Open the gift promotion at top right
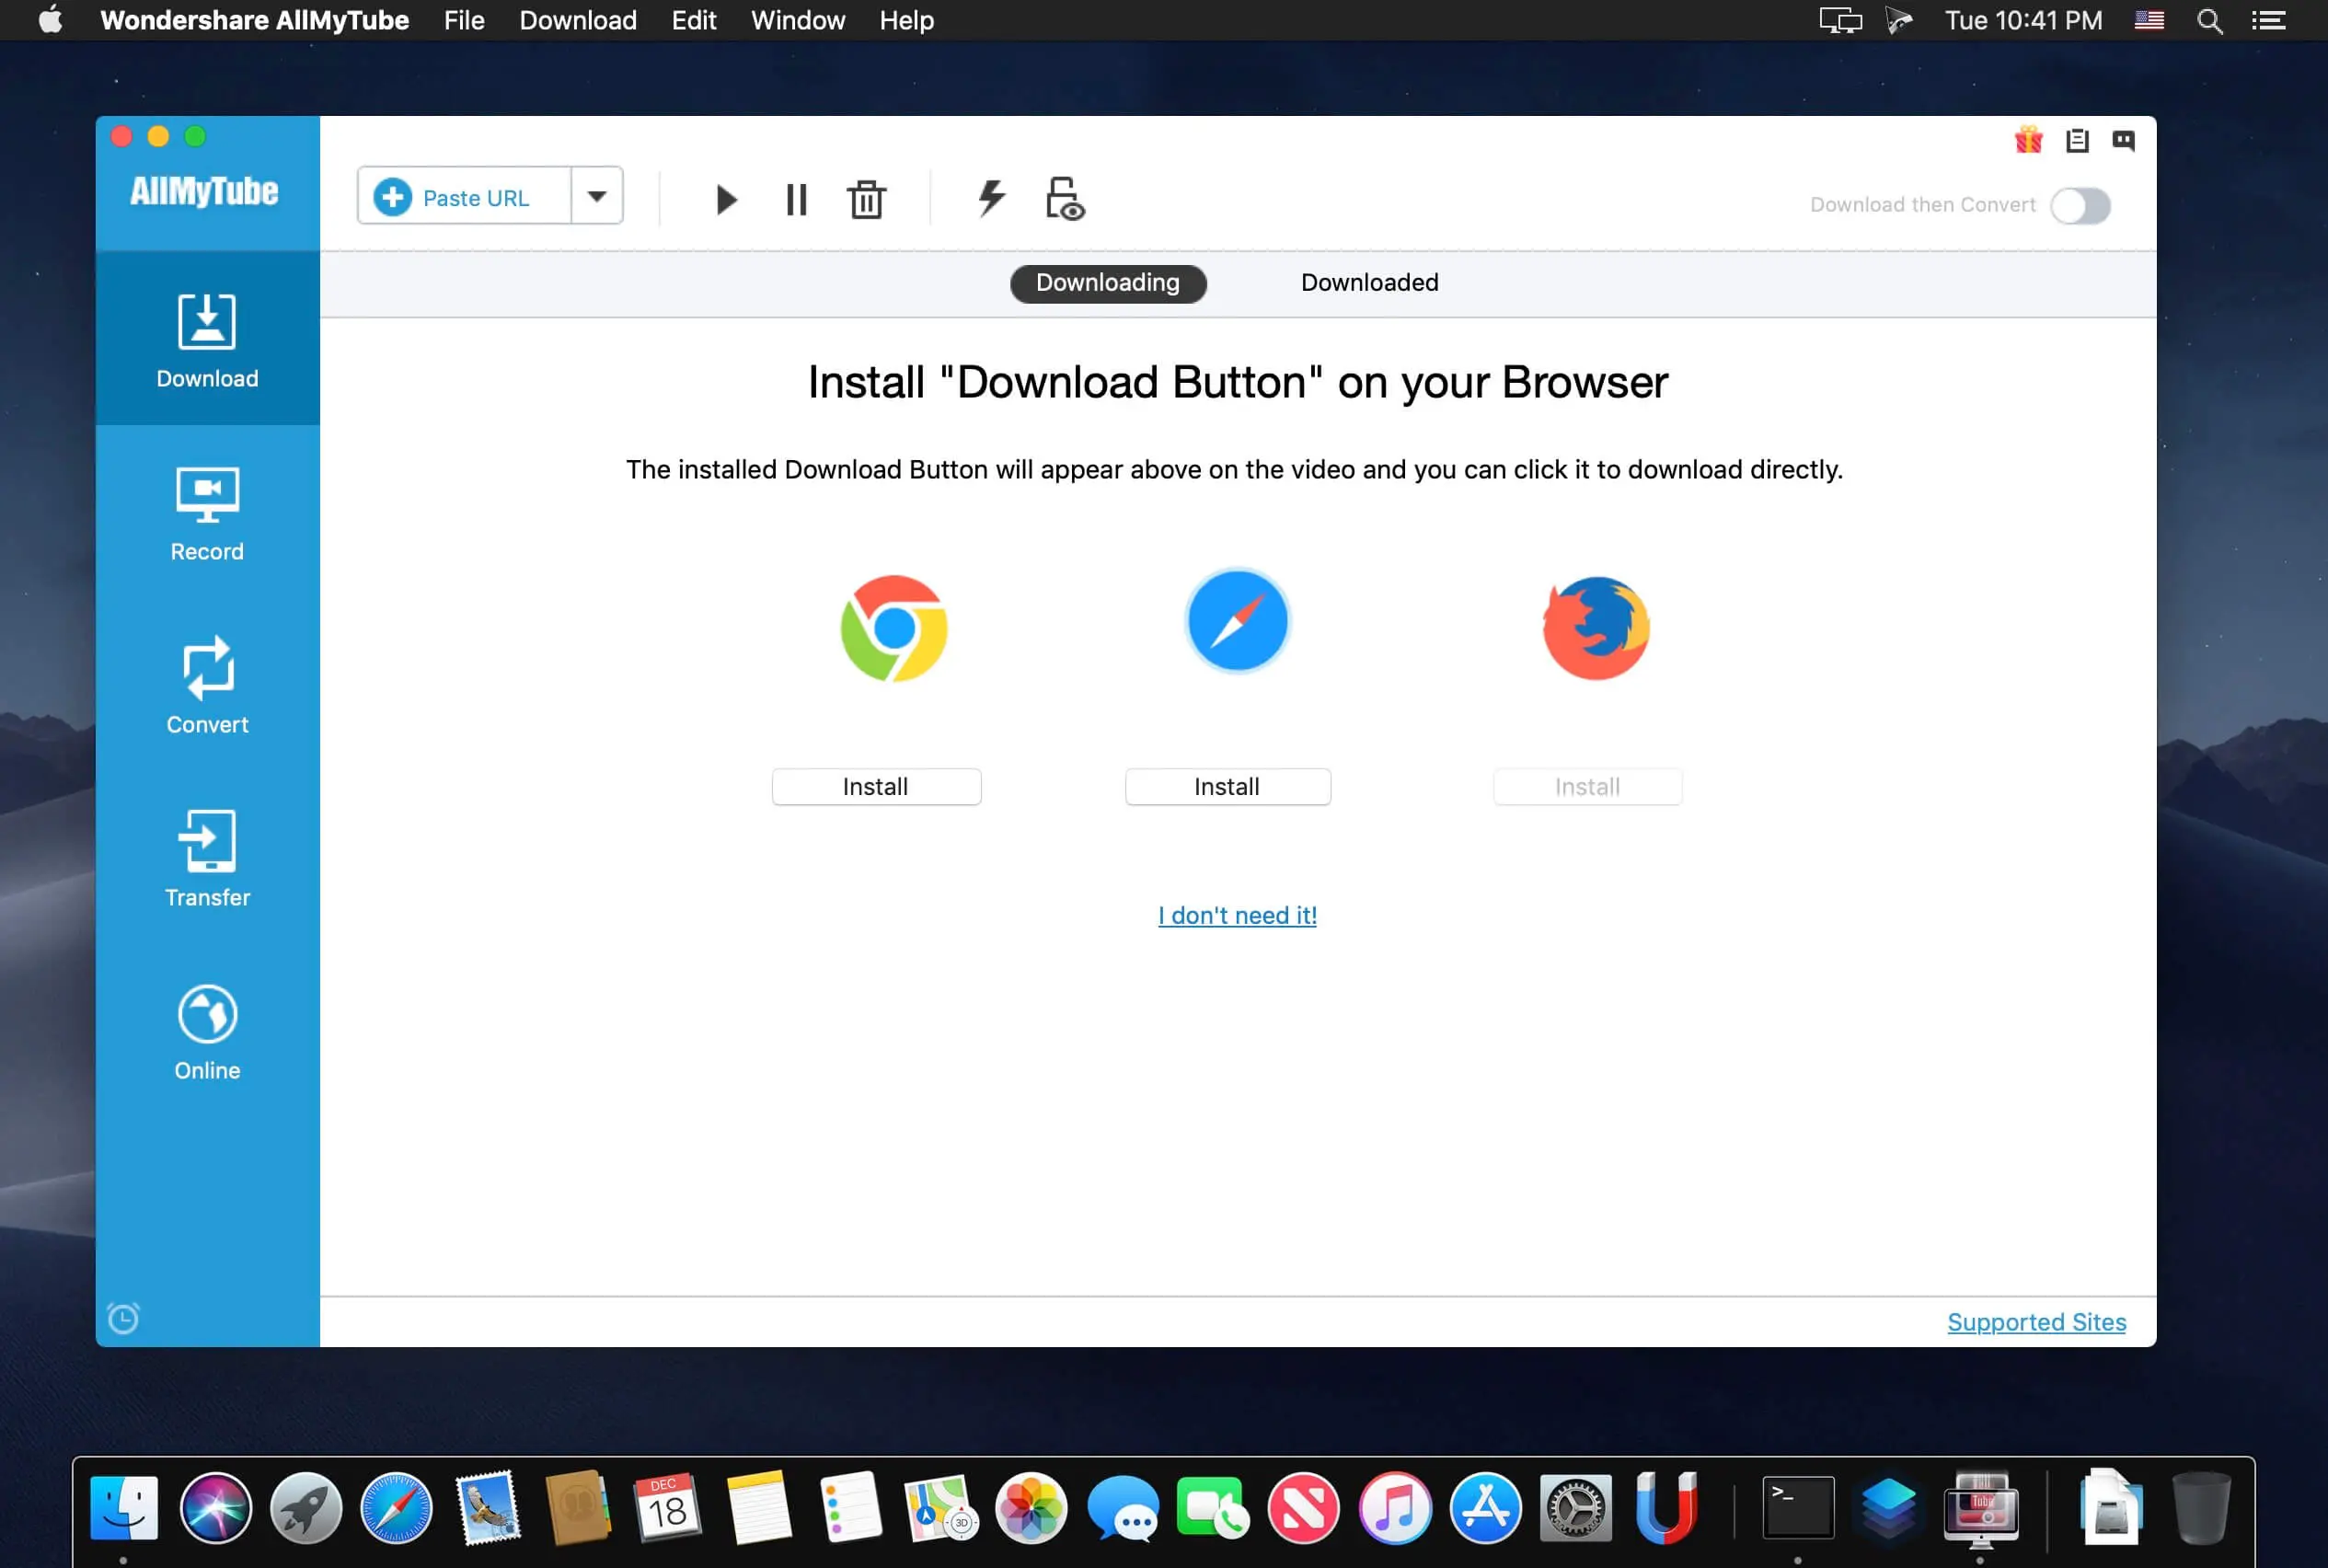The image size is (2328, 1568). pyautogui.click(x=2027, y=141)
